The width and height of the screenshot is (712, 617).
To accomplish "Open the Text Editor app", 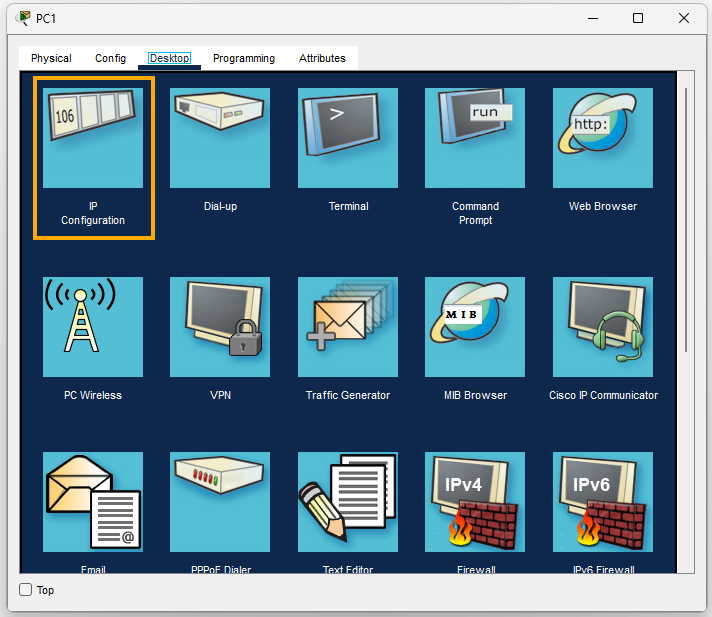I will tap(348, 502).
